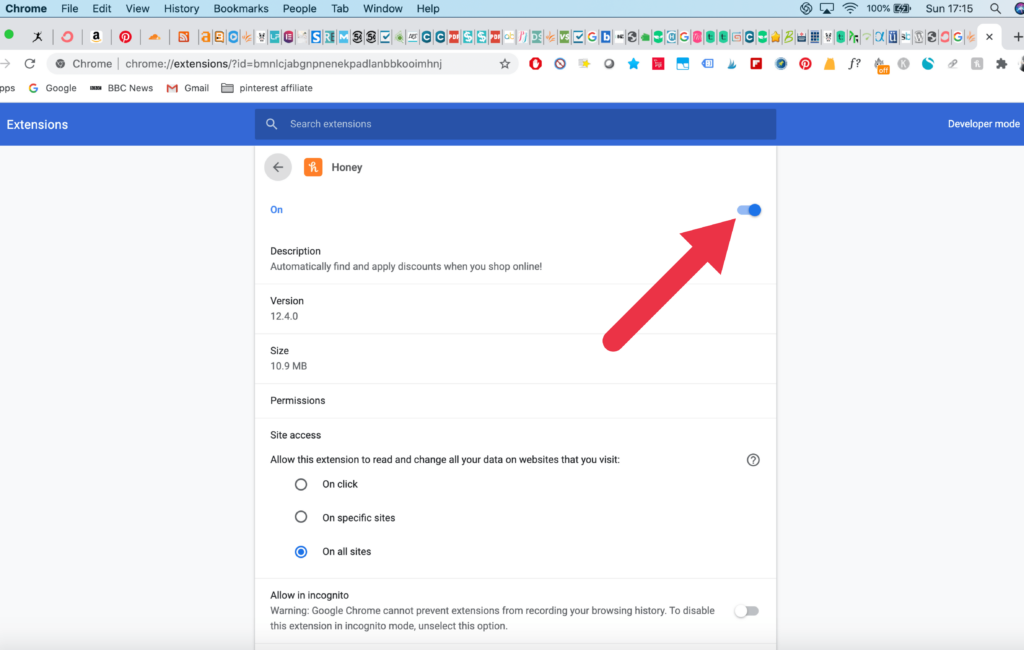Click the Extensions page title
Viewport: 1024px width, 650px height.
(x=37, y=125)
